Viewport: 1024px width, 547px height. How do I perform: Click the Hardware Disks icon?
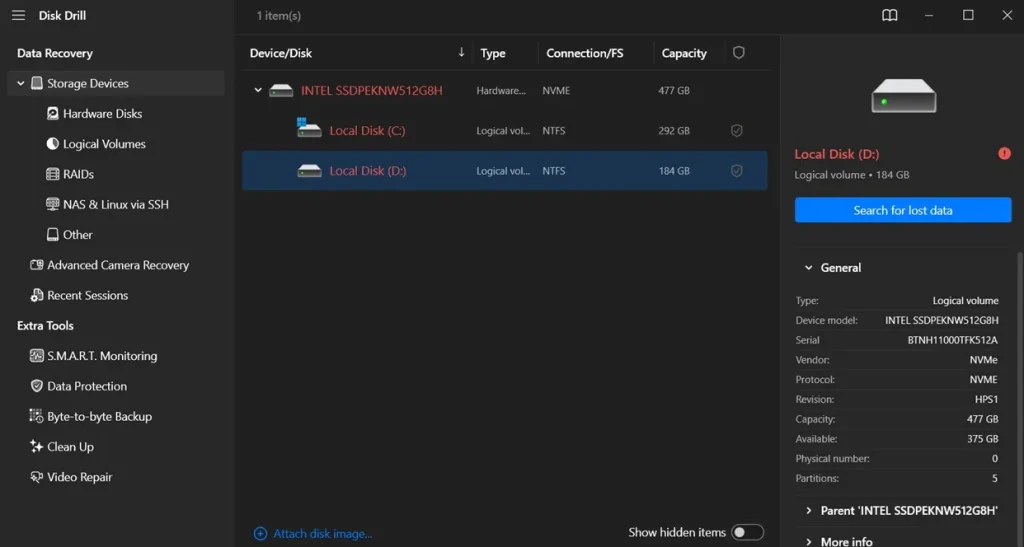point(52,114)
